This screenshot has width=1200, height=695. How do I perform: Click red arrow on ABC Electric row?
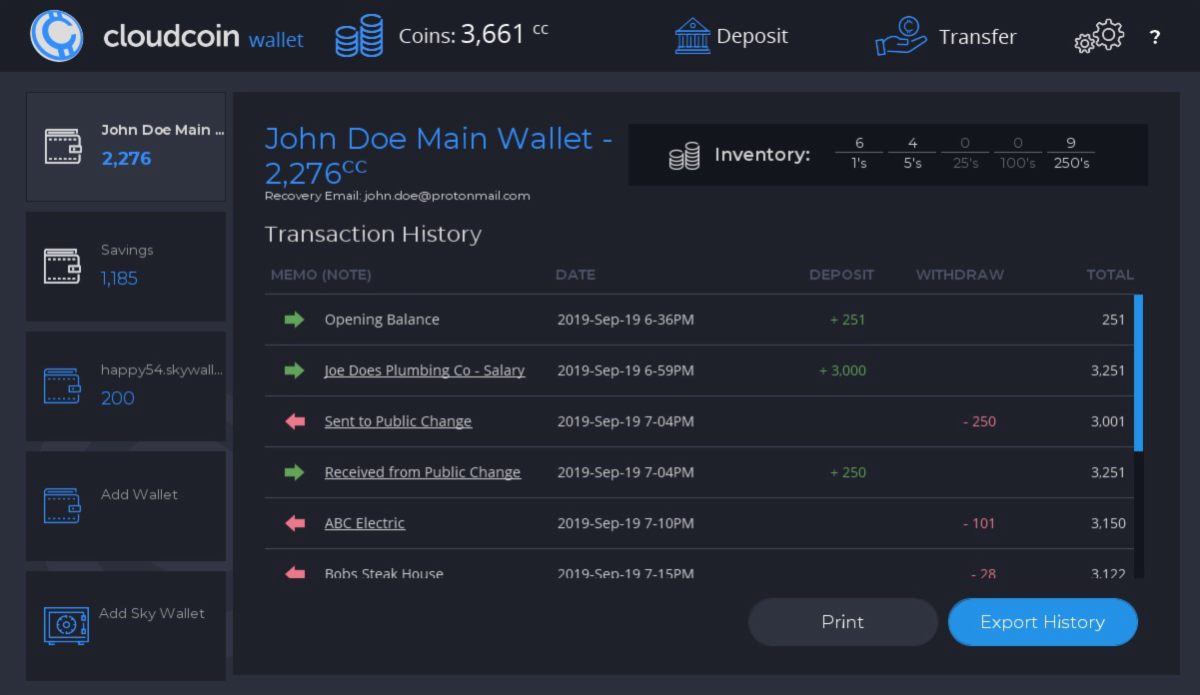tap(295, 523)
